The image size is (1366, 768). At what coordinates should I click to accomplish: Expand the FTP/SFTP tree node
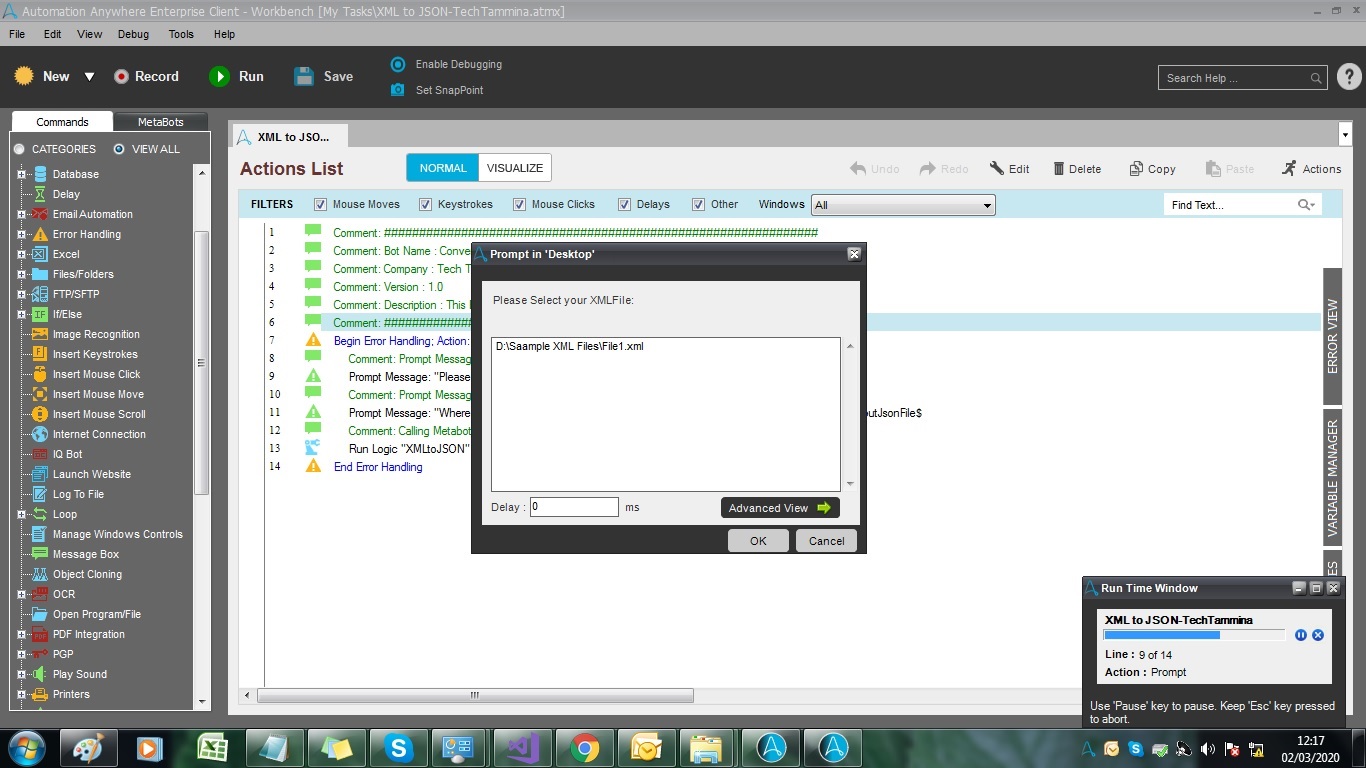[22, 294]
